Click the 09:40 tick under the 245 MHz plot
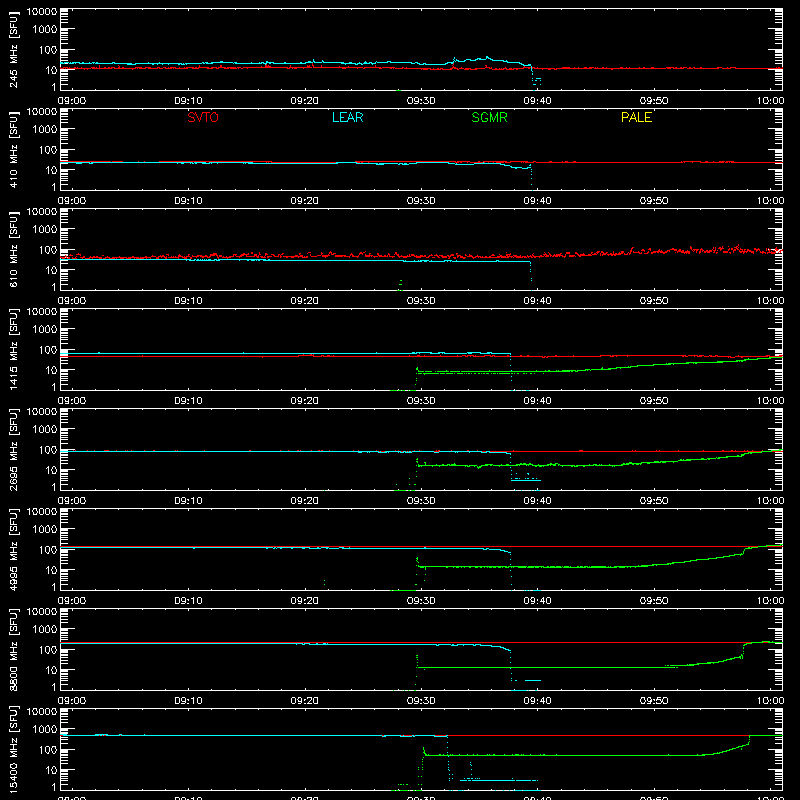 (537, 101)
